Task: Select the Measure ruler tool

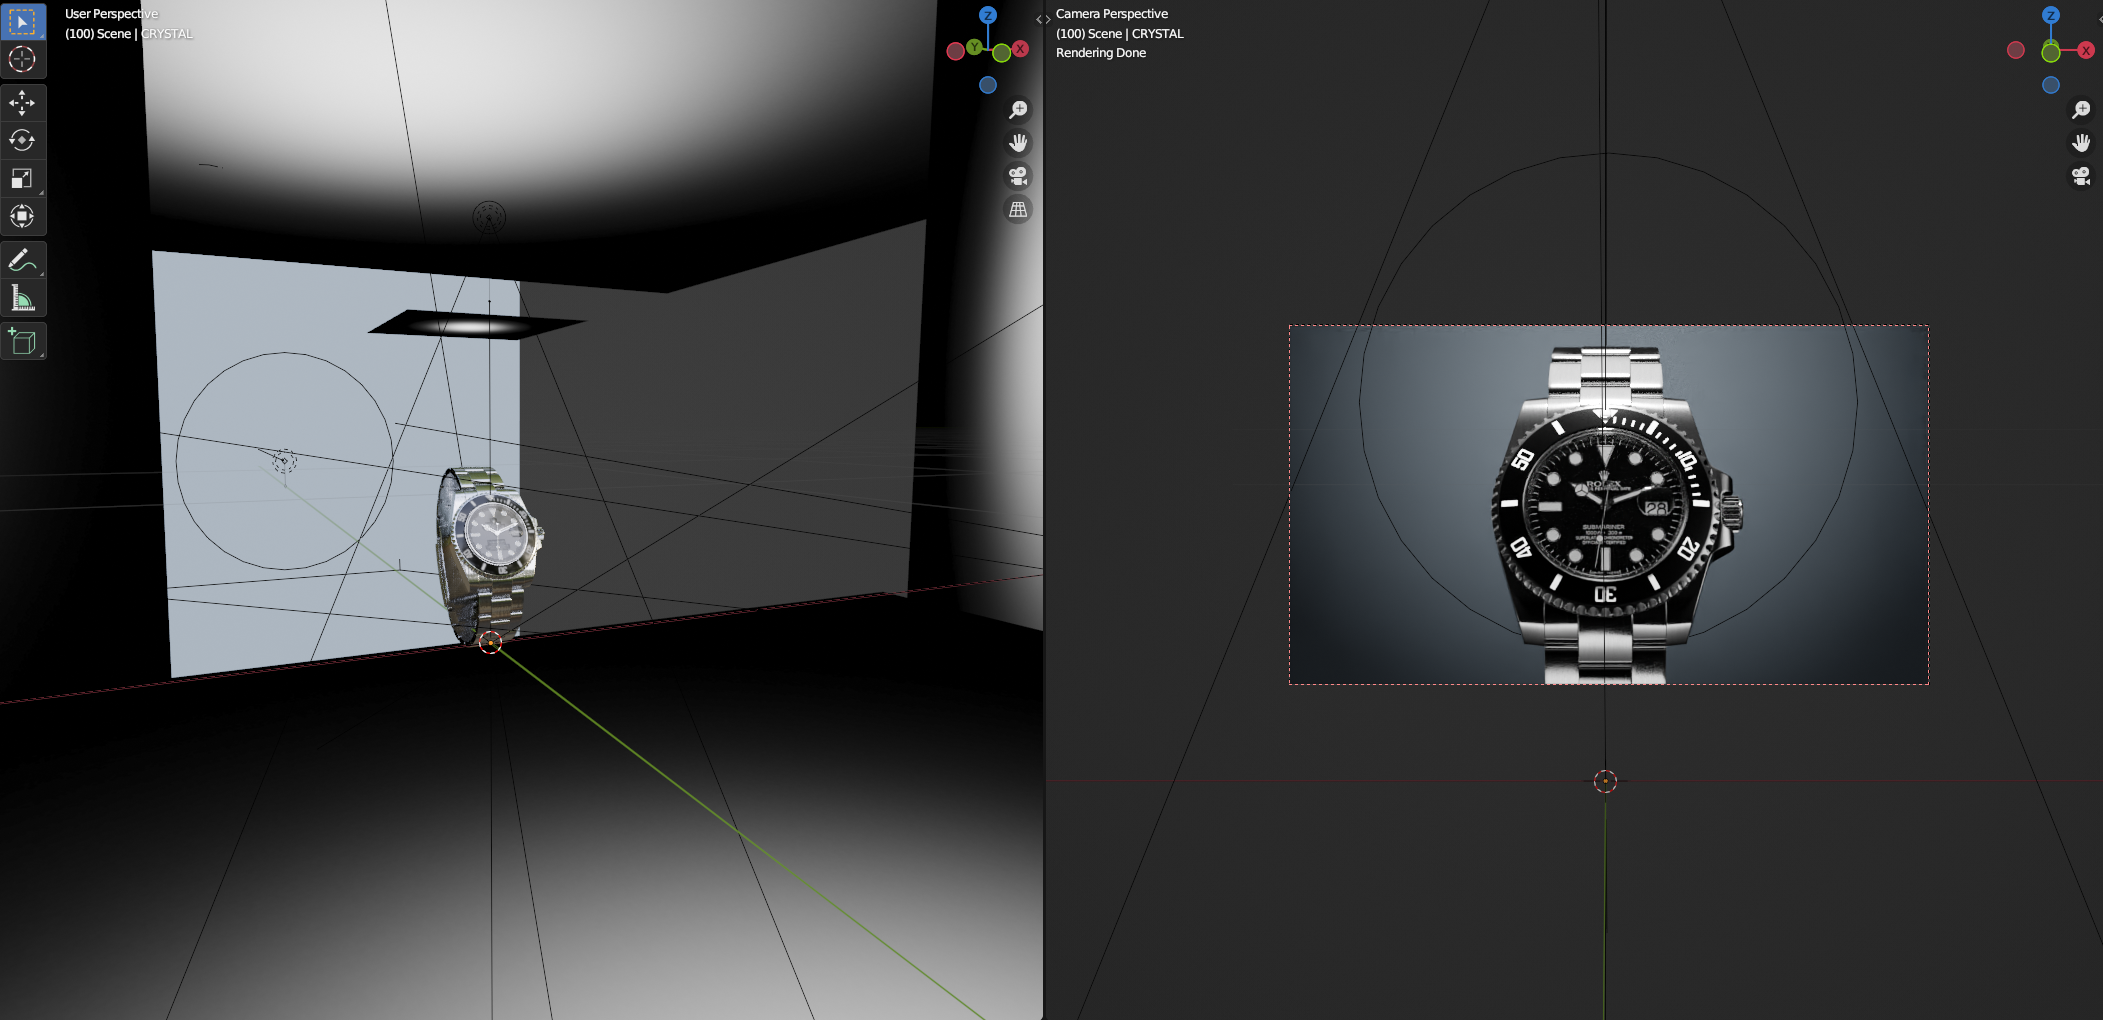Action: [22, 298]
